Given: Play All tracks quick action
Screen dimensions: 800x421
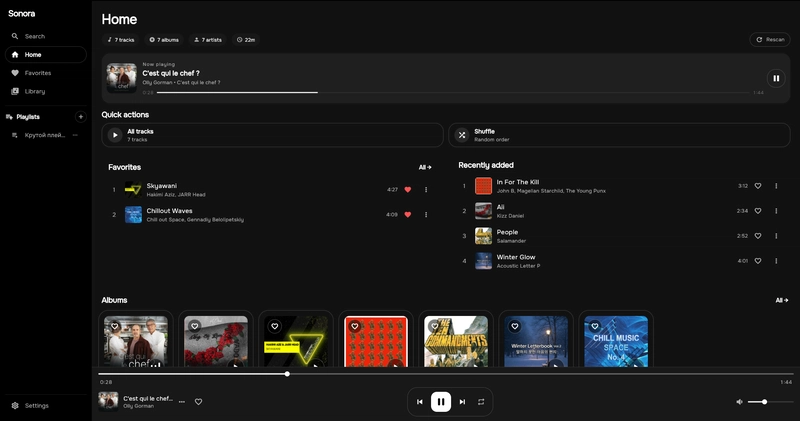Looking at the screenshot, I should pos(272,135).
